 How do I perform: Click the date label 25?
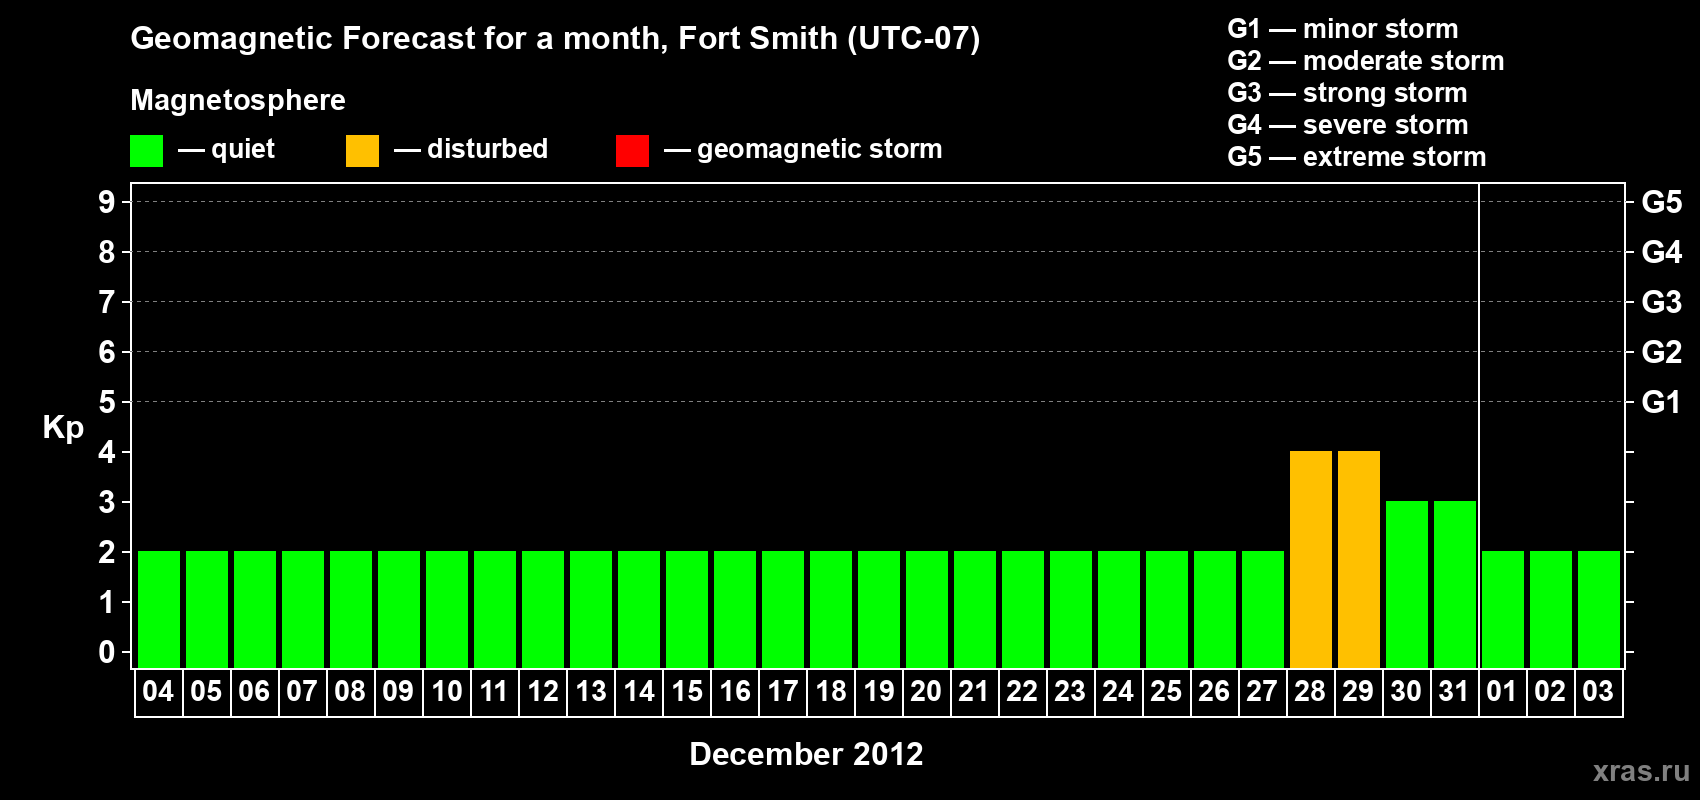(1166, 691)
